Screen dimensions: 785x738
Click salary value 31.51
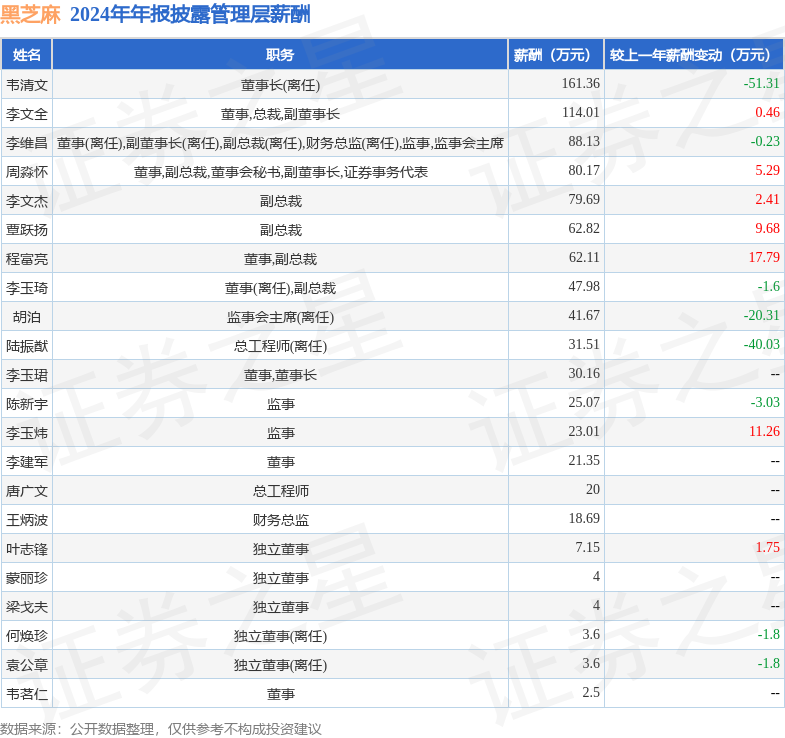(x=584, y=344)
